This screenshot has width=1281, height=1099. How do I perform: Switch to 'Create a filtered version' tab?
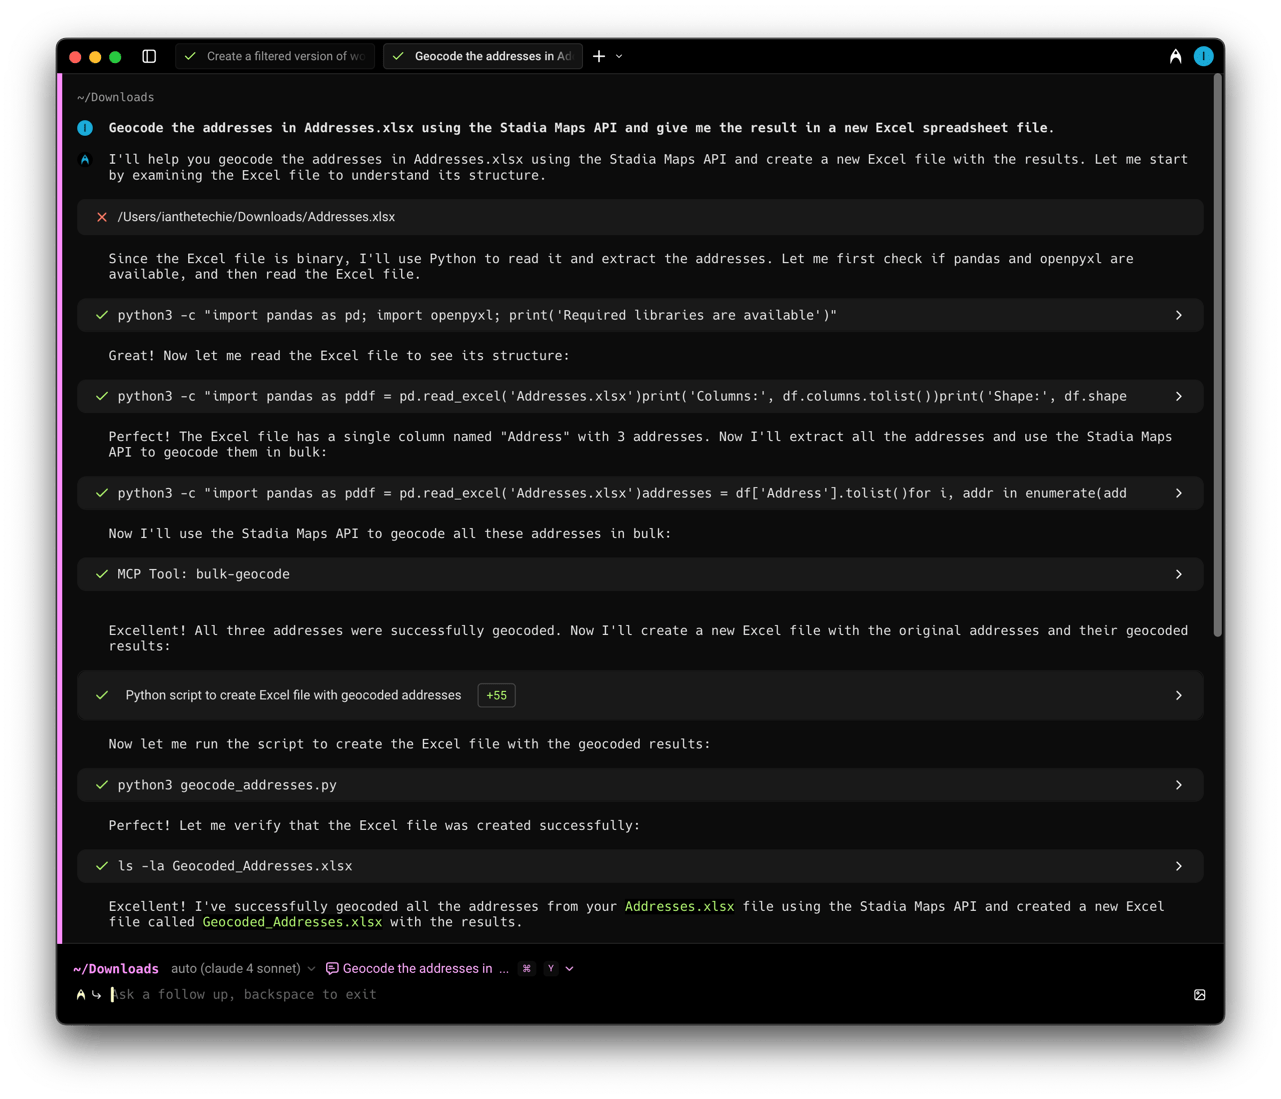point(275,56)
